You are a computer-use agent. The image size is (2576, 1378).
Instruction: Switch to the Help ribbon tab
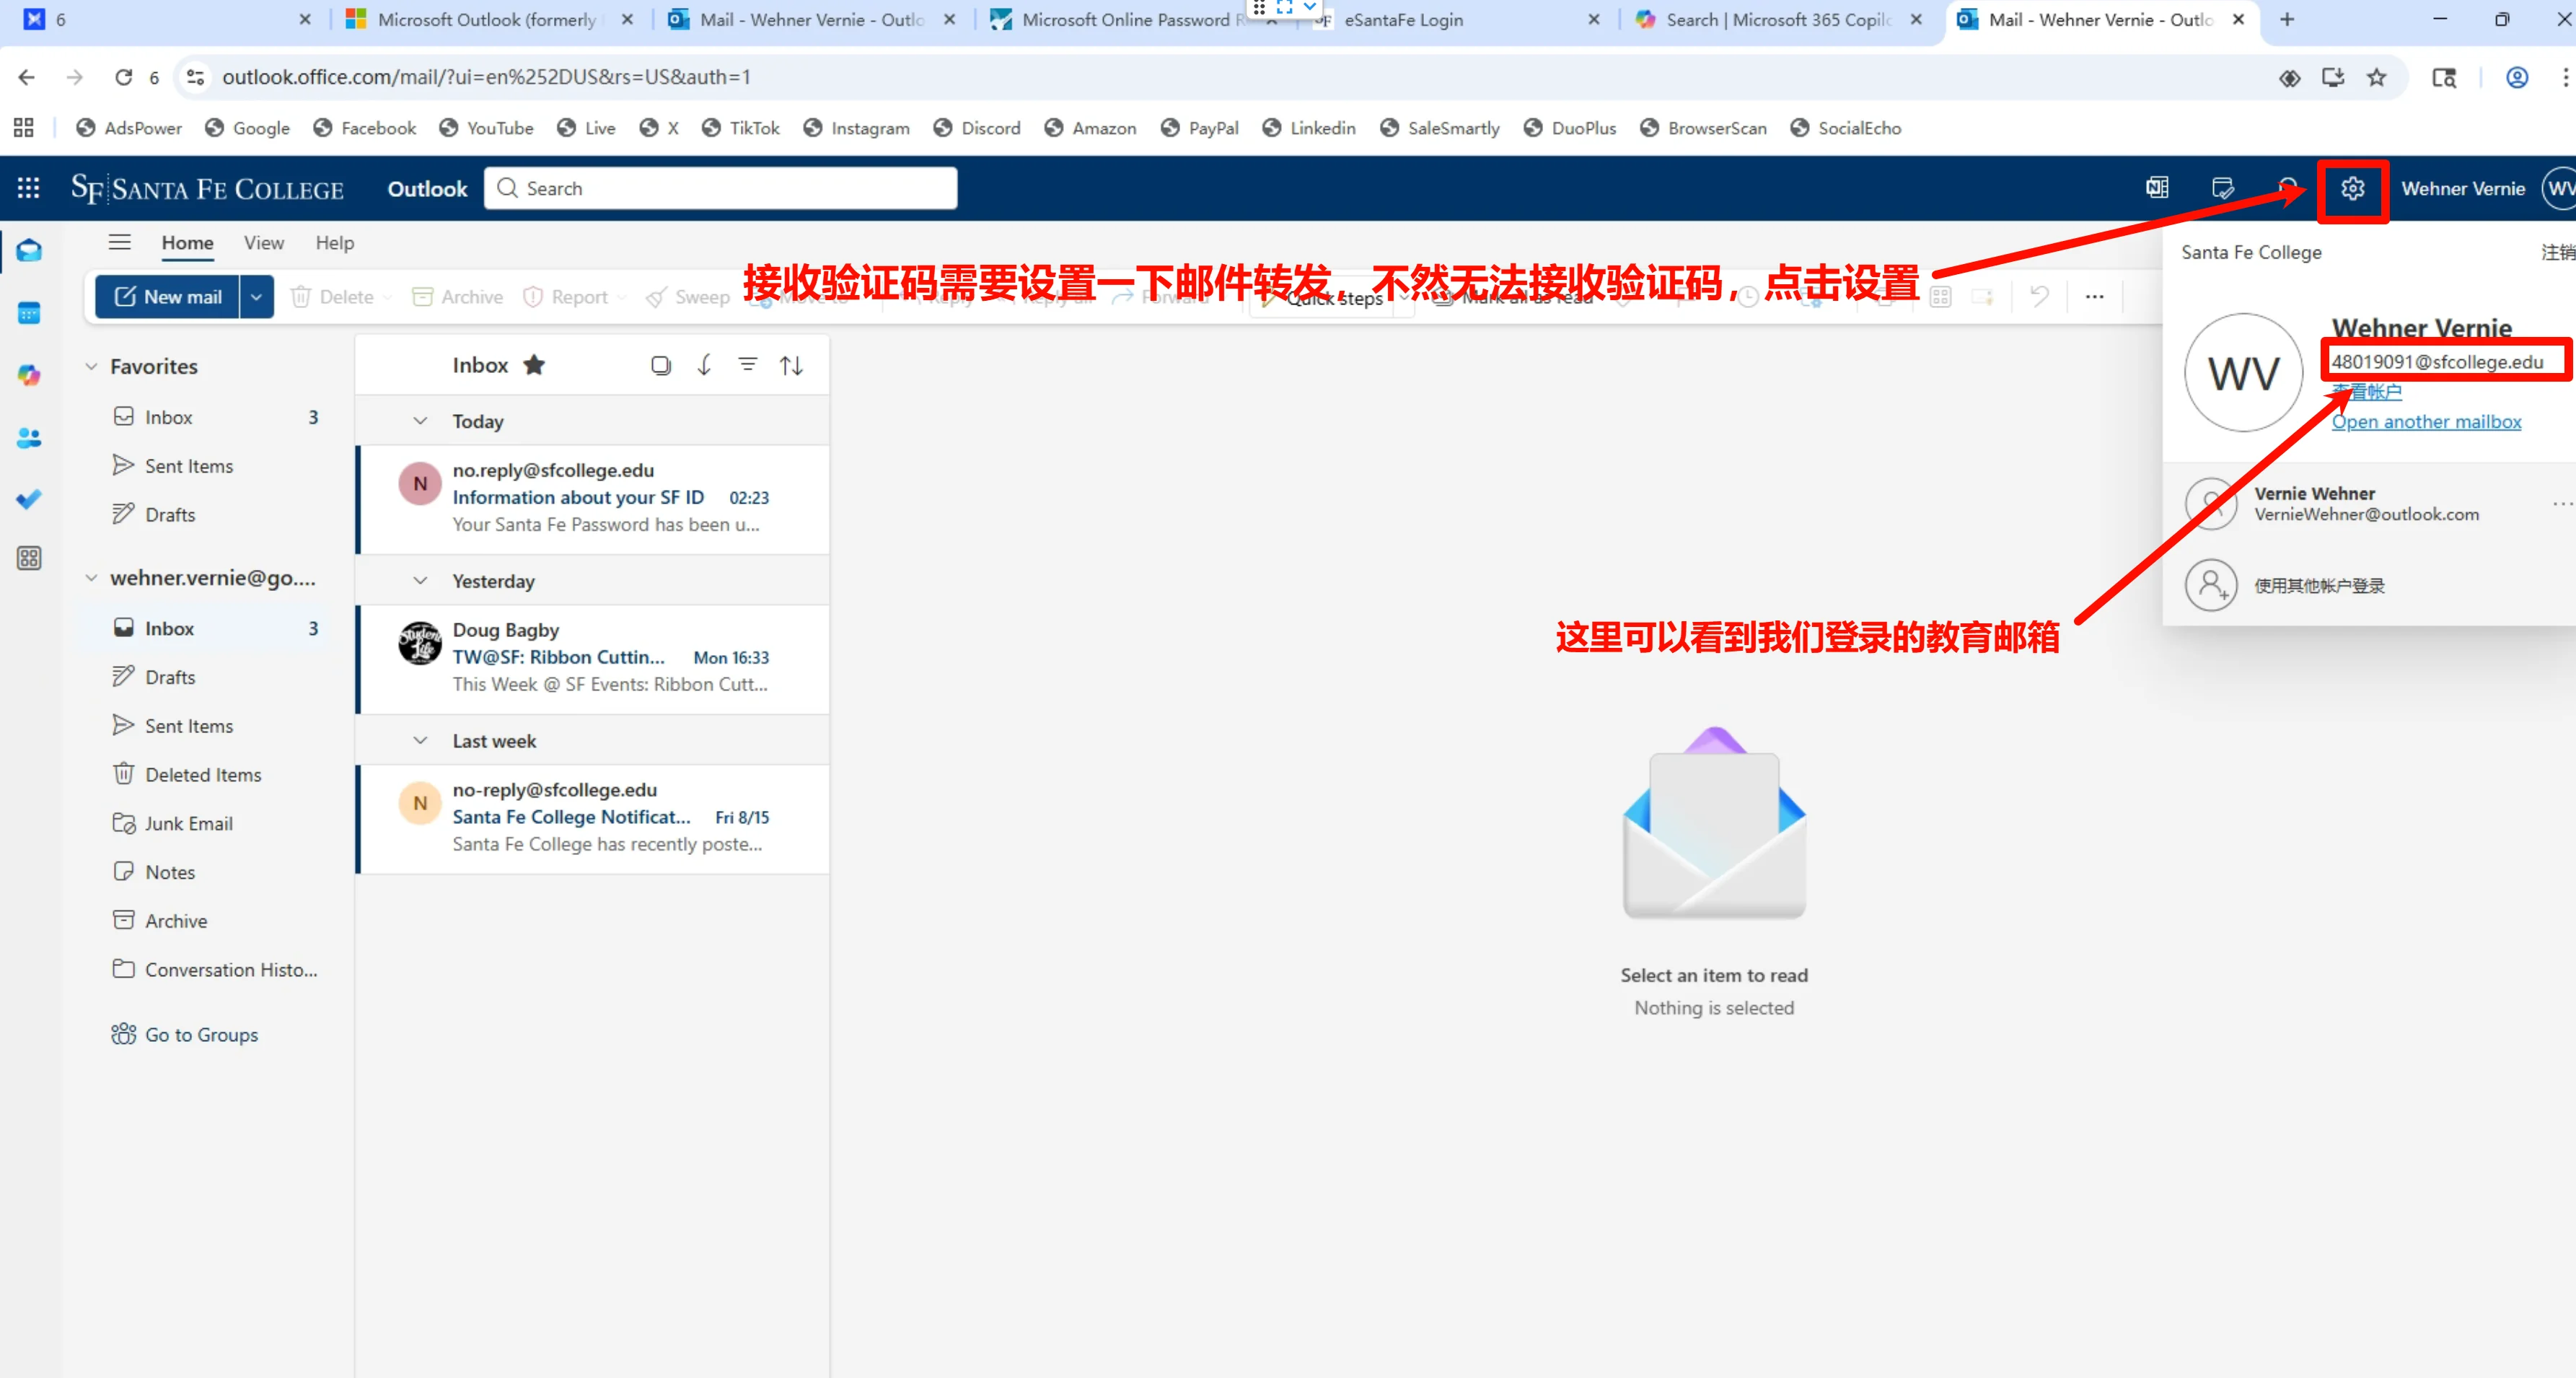point(335,243)
